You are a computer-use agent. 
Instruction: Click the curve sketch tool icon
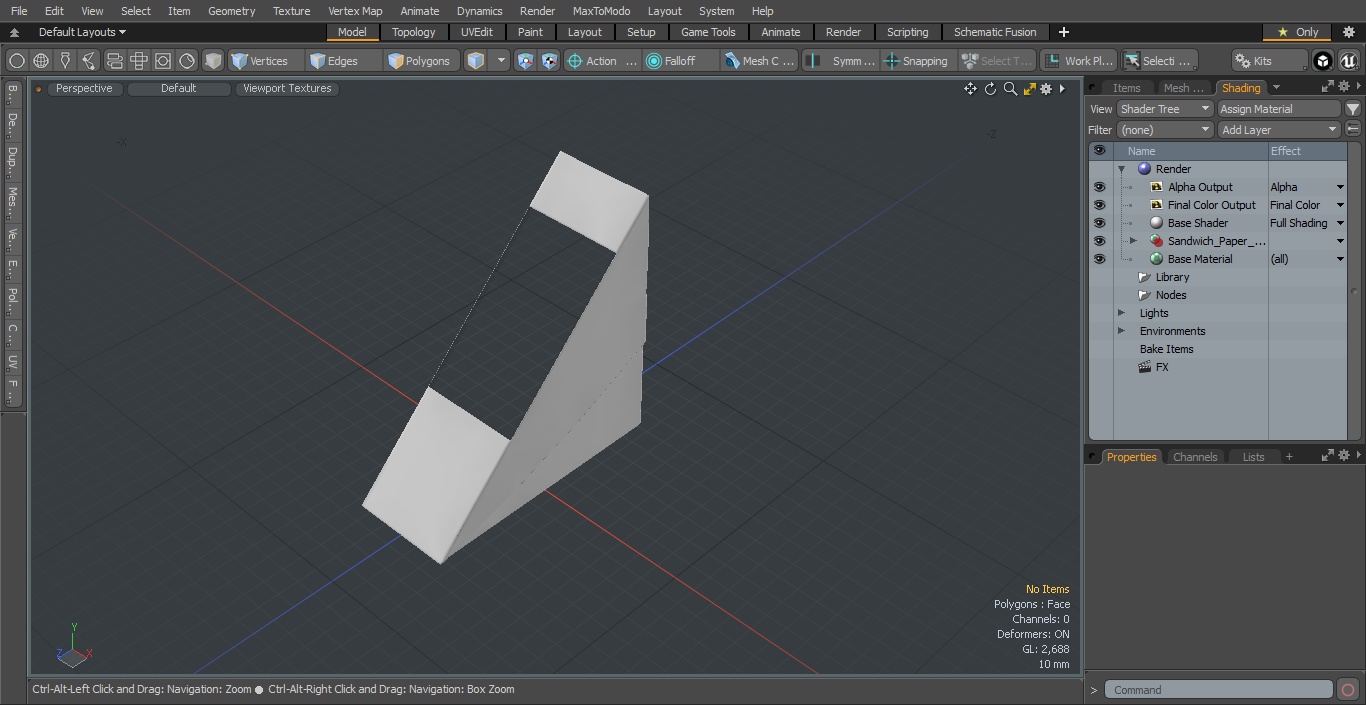(89, 61)
